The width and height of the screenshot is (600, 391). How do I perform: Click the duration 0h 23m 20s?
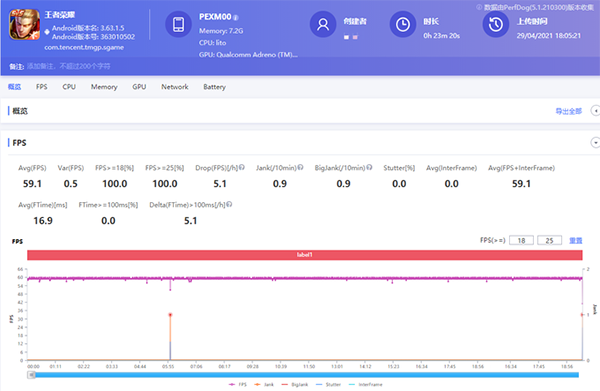[442, 36]
